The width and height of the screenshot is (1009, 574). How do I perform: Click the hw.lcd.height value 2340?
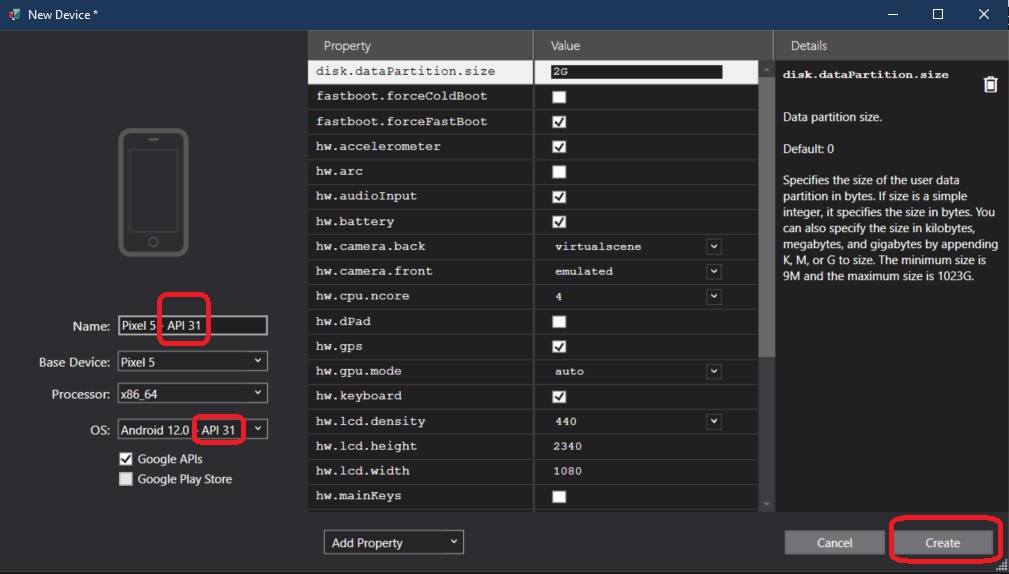(x=567, y=446)
